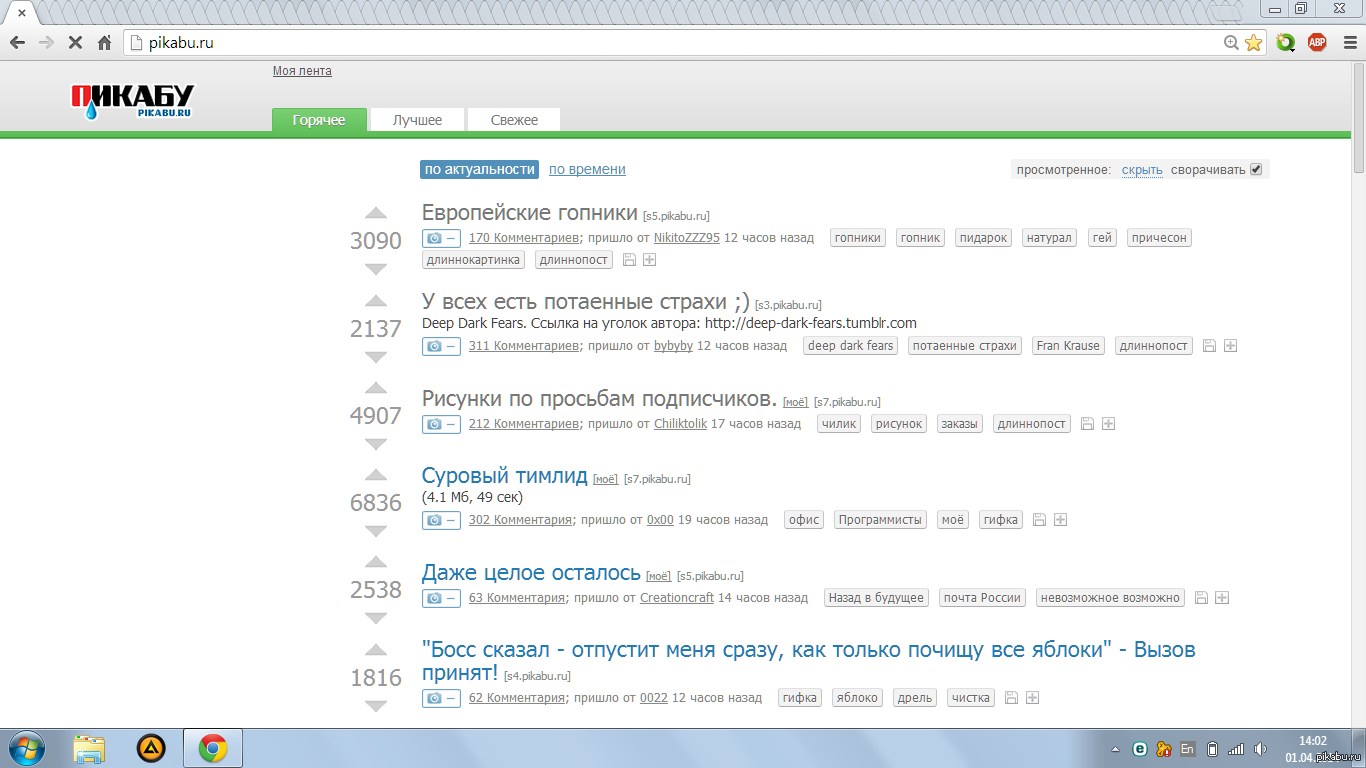Click the 'длиннопост' tag on Chiliktolik's post
1366x768 pixels.
[1032, 424]
